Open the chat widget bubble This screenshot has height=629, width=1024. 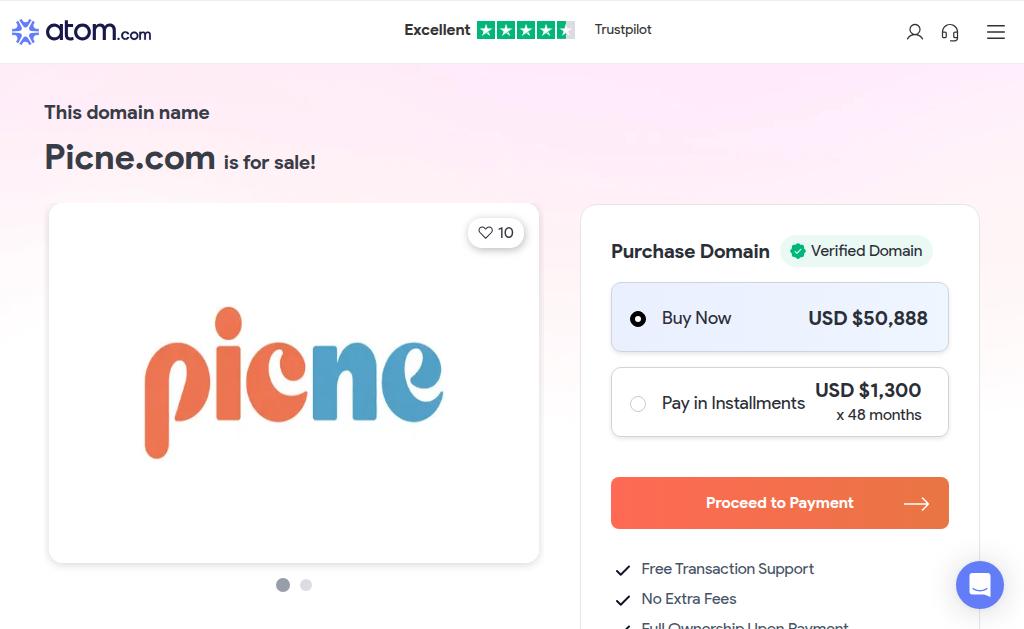[x=979, y=585]
